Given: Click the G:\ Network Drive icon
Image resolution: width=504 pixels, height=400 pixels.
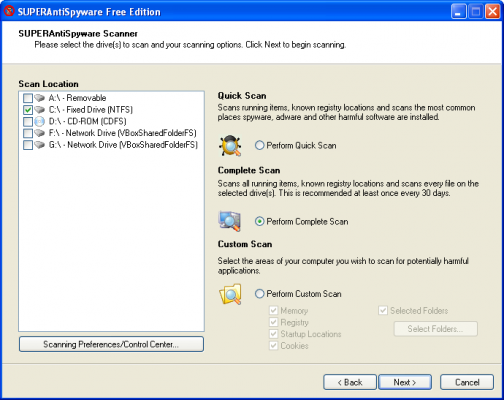Looking at the screenshot, I should [x=40, y=145].
